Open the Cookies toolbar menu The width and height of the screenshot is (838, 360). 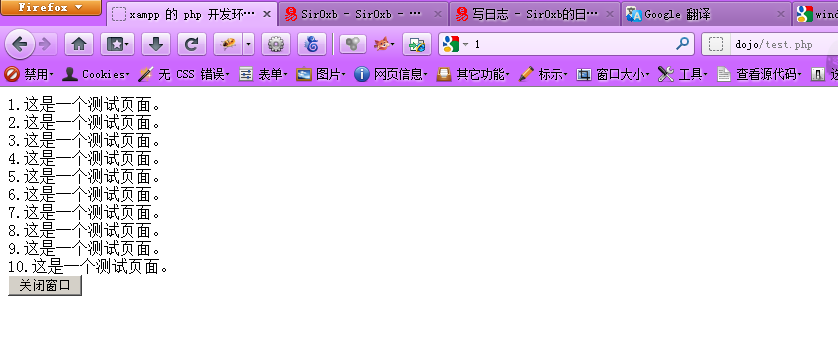click(96, 74)
